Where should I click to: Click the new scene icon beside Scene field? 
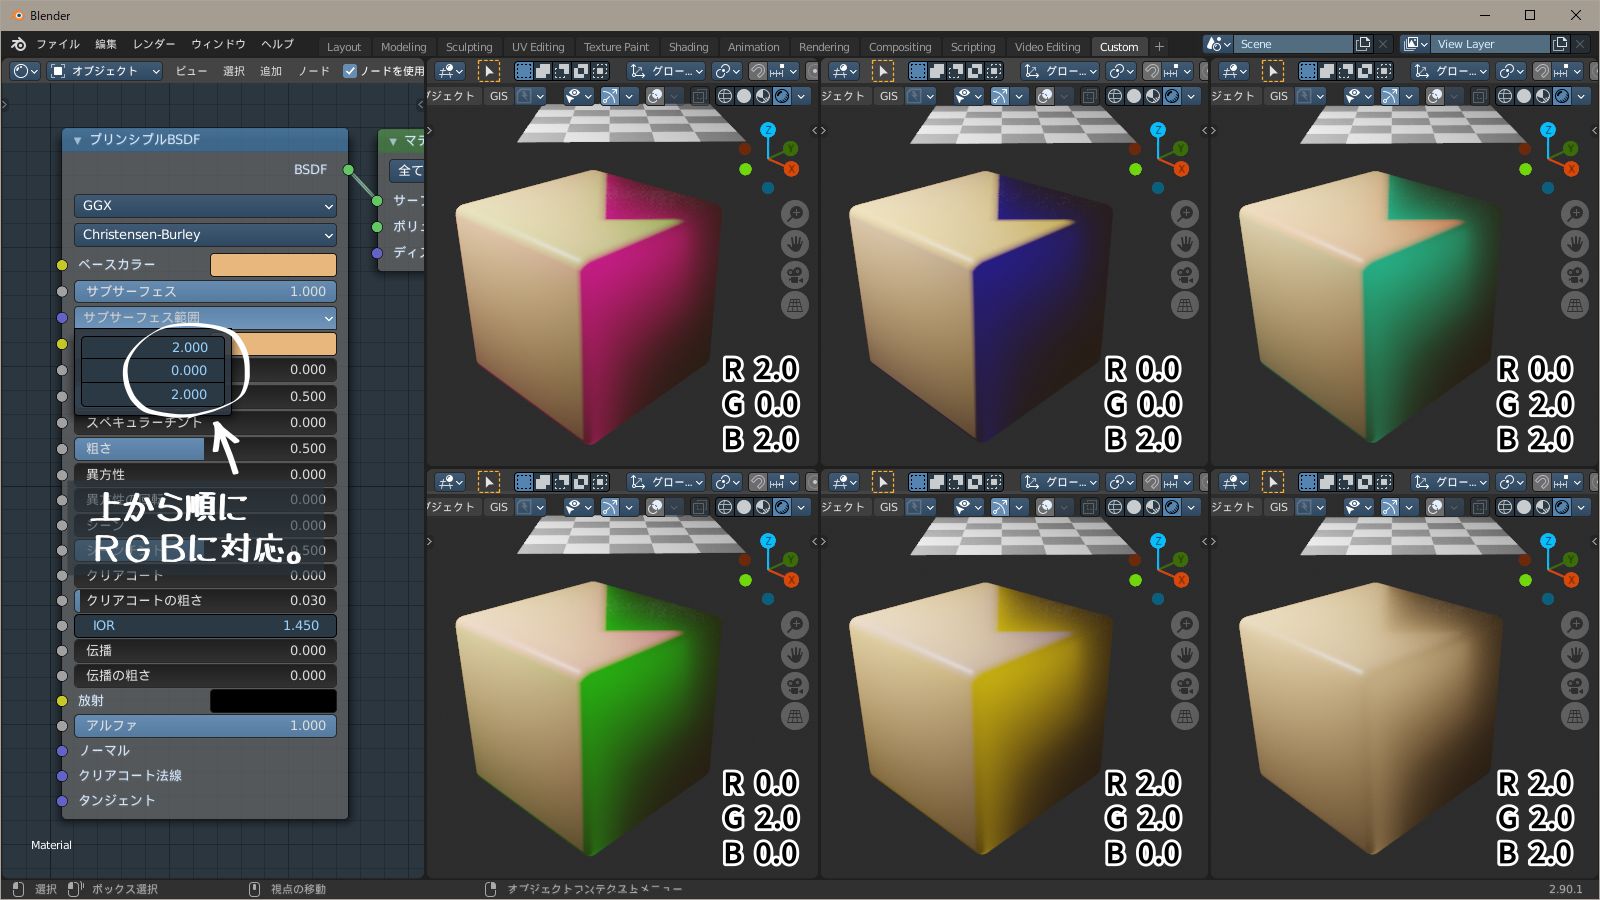[x=1362, y=44]
